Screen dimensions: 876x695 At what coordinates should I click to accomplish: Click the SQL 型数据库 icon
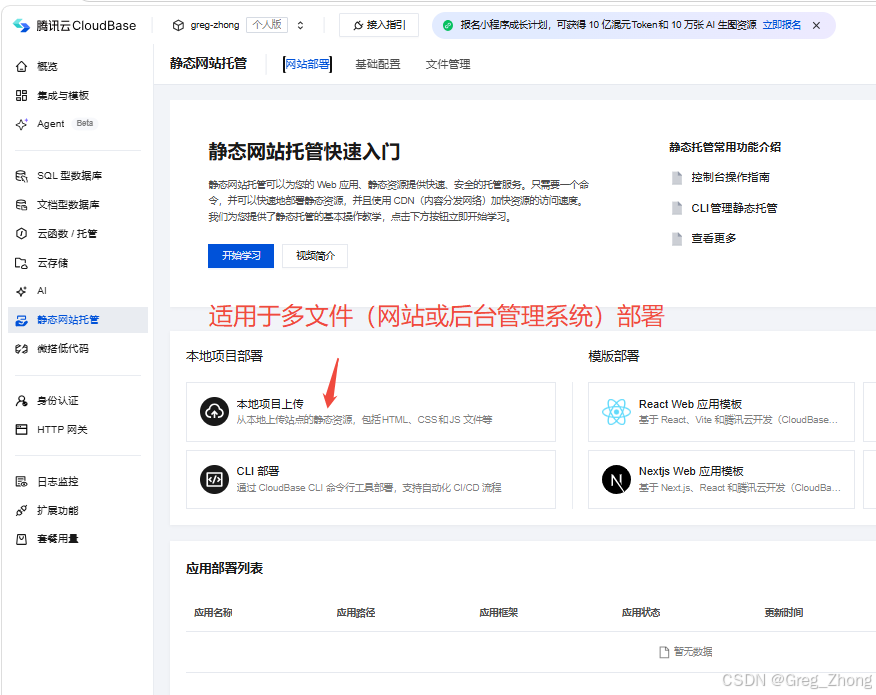click(21, 176)
